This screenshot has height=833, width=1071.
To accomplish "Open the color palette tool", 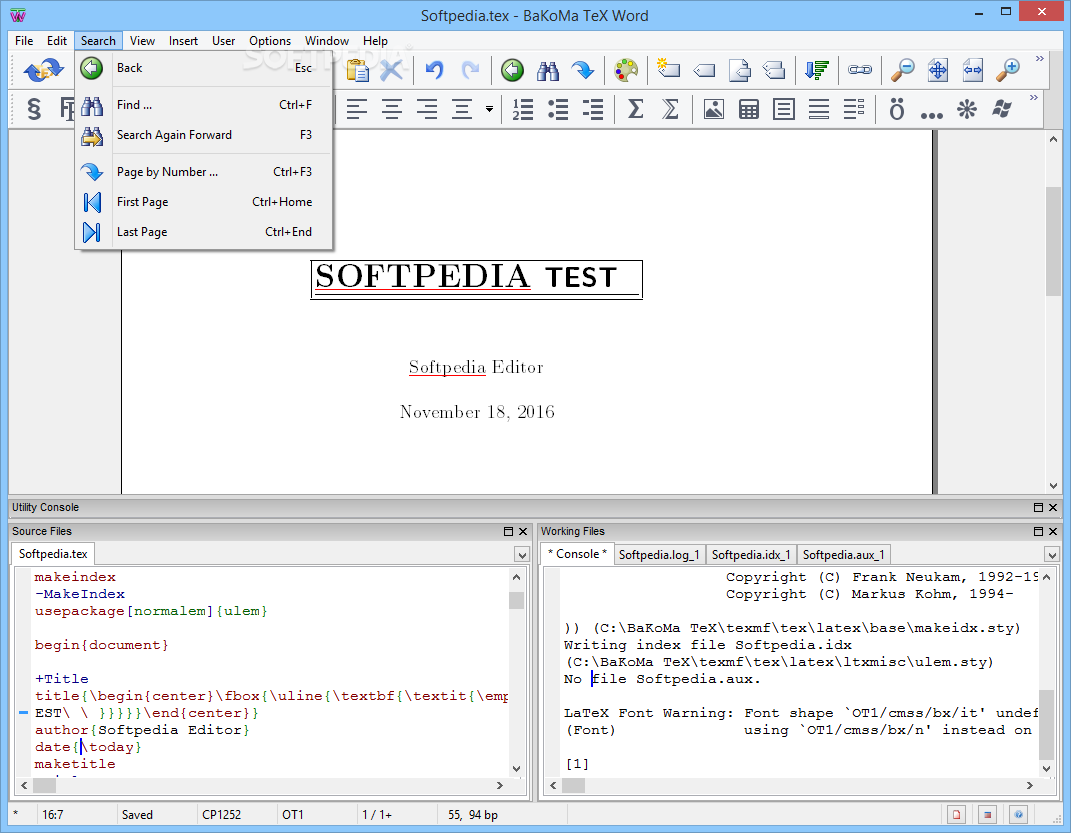I will tap(626, 70).
